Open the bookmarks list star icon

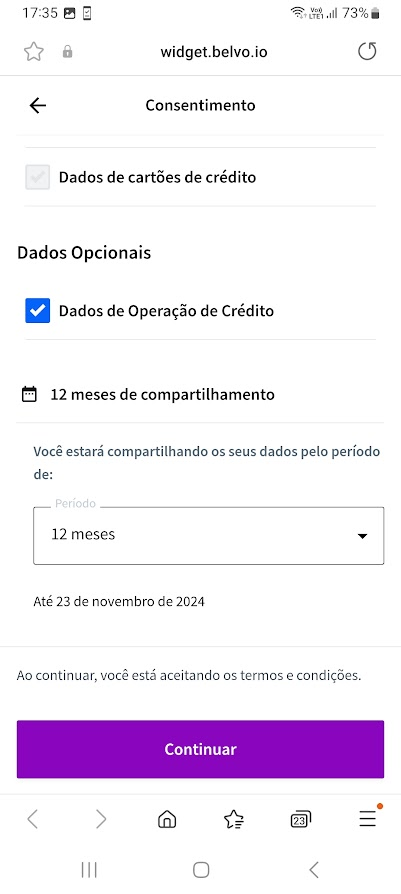click(x=233, y=820)
